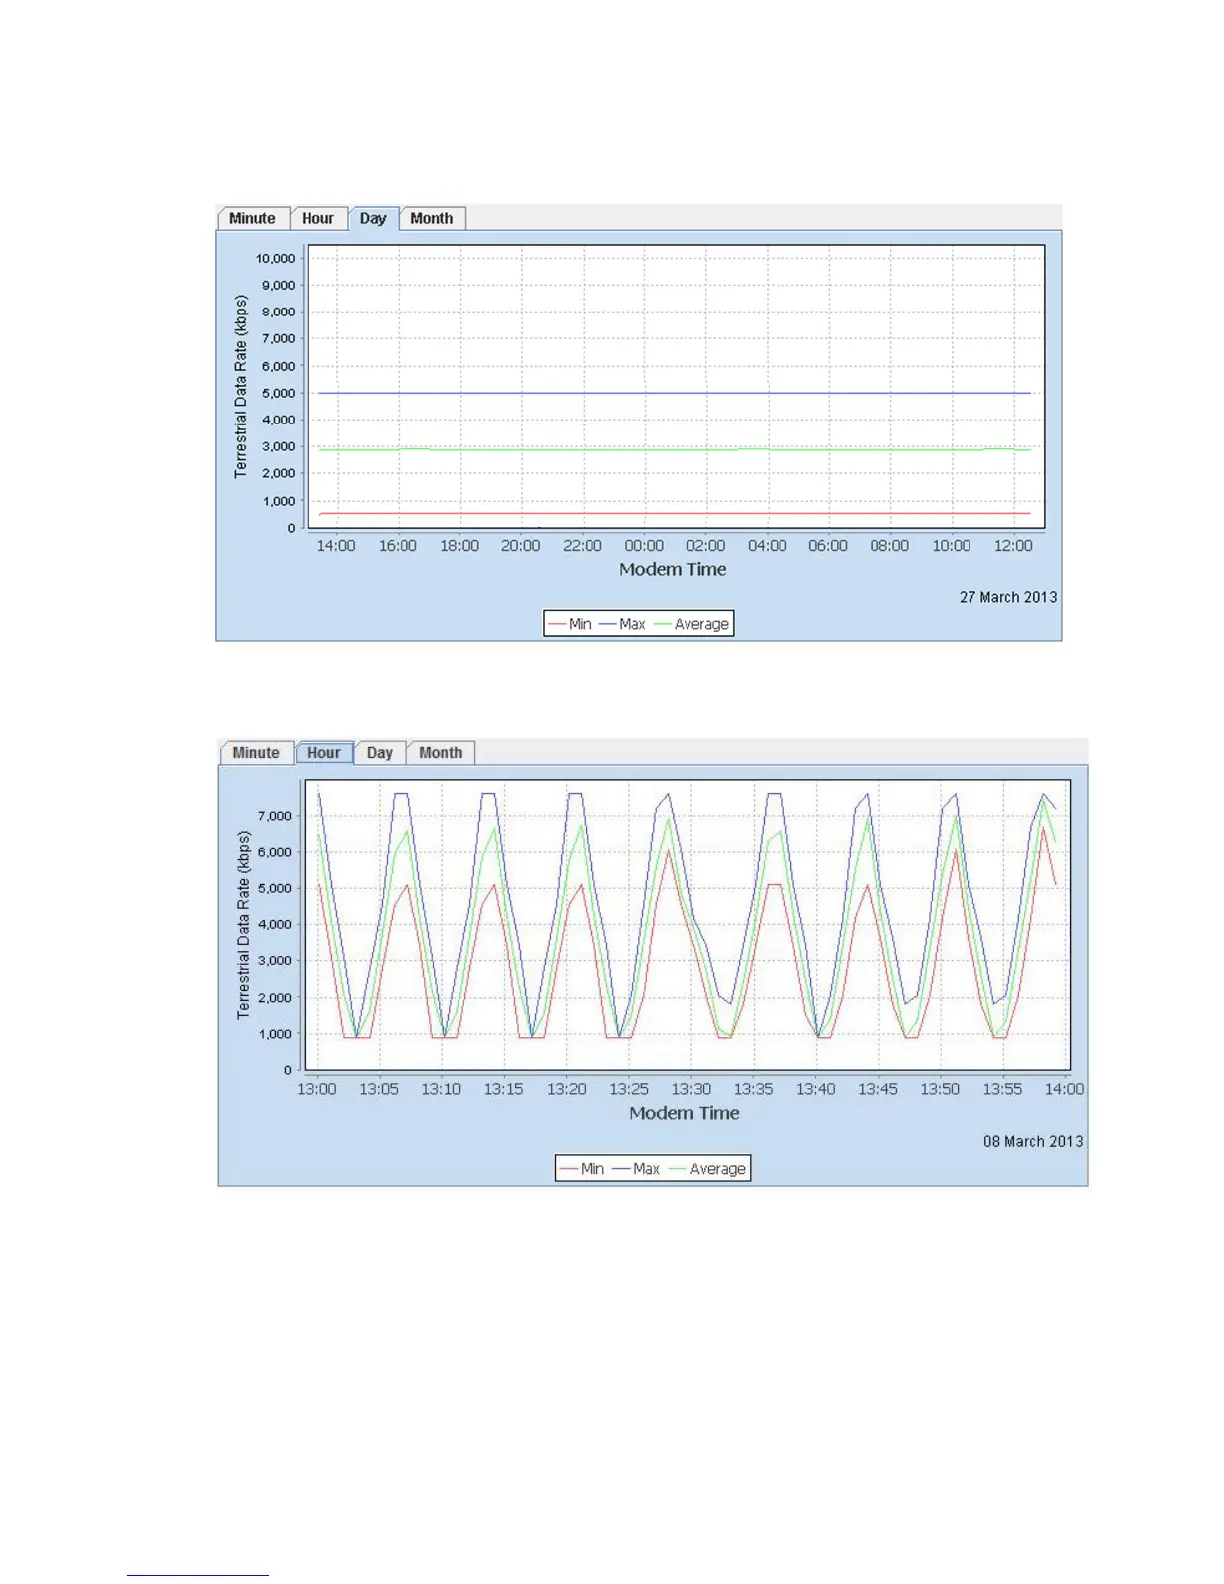Open Month tab in the 27 March chart

431,218
